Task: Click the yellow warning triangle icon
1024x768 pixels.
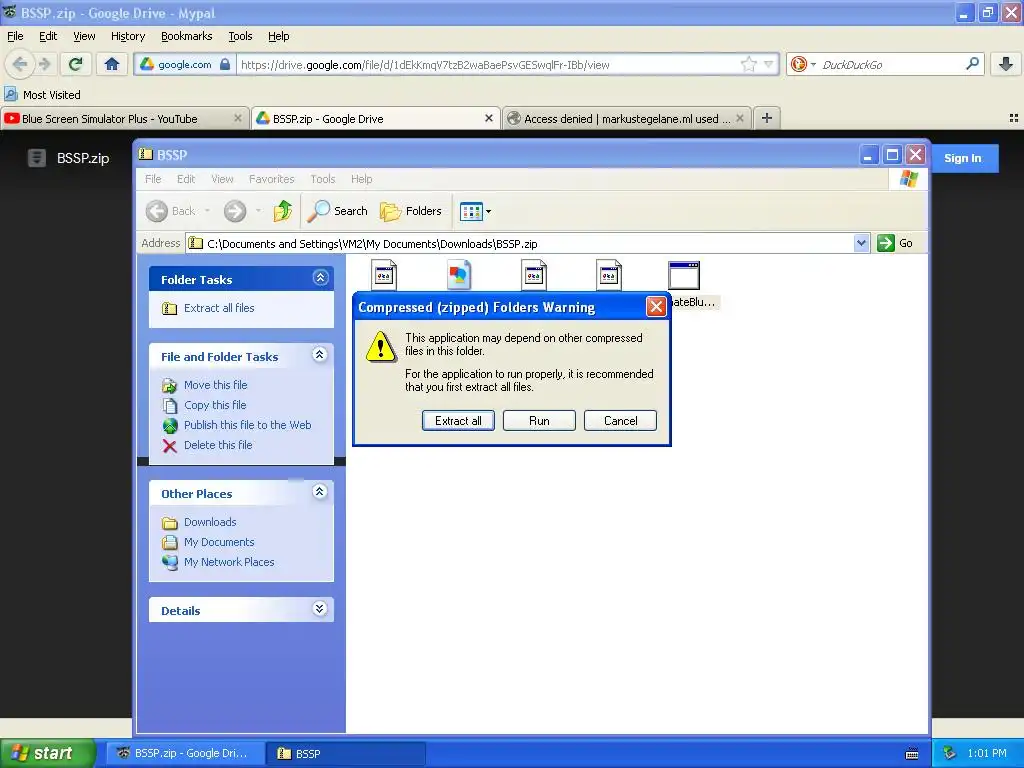Action: 380,345
